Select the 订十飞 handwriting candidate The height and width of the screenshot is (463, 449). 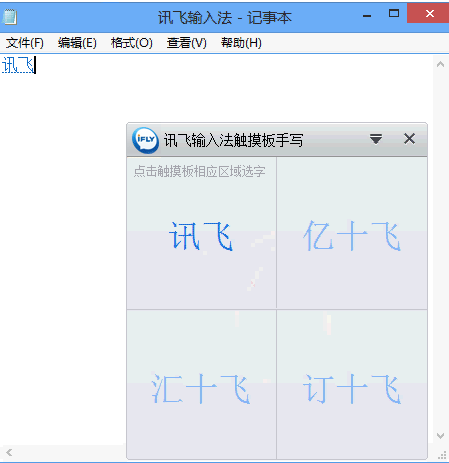coord(352,385)
